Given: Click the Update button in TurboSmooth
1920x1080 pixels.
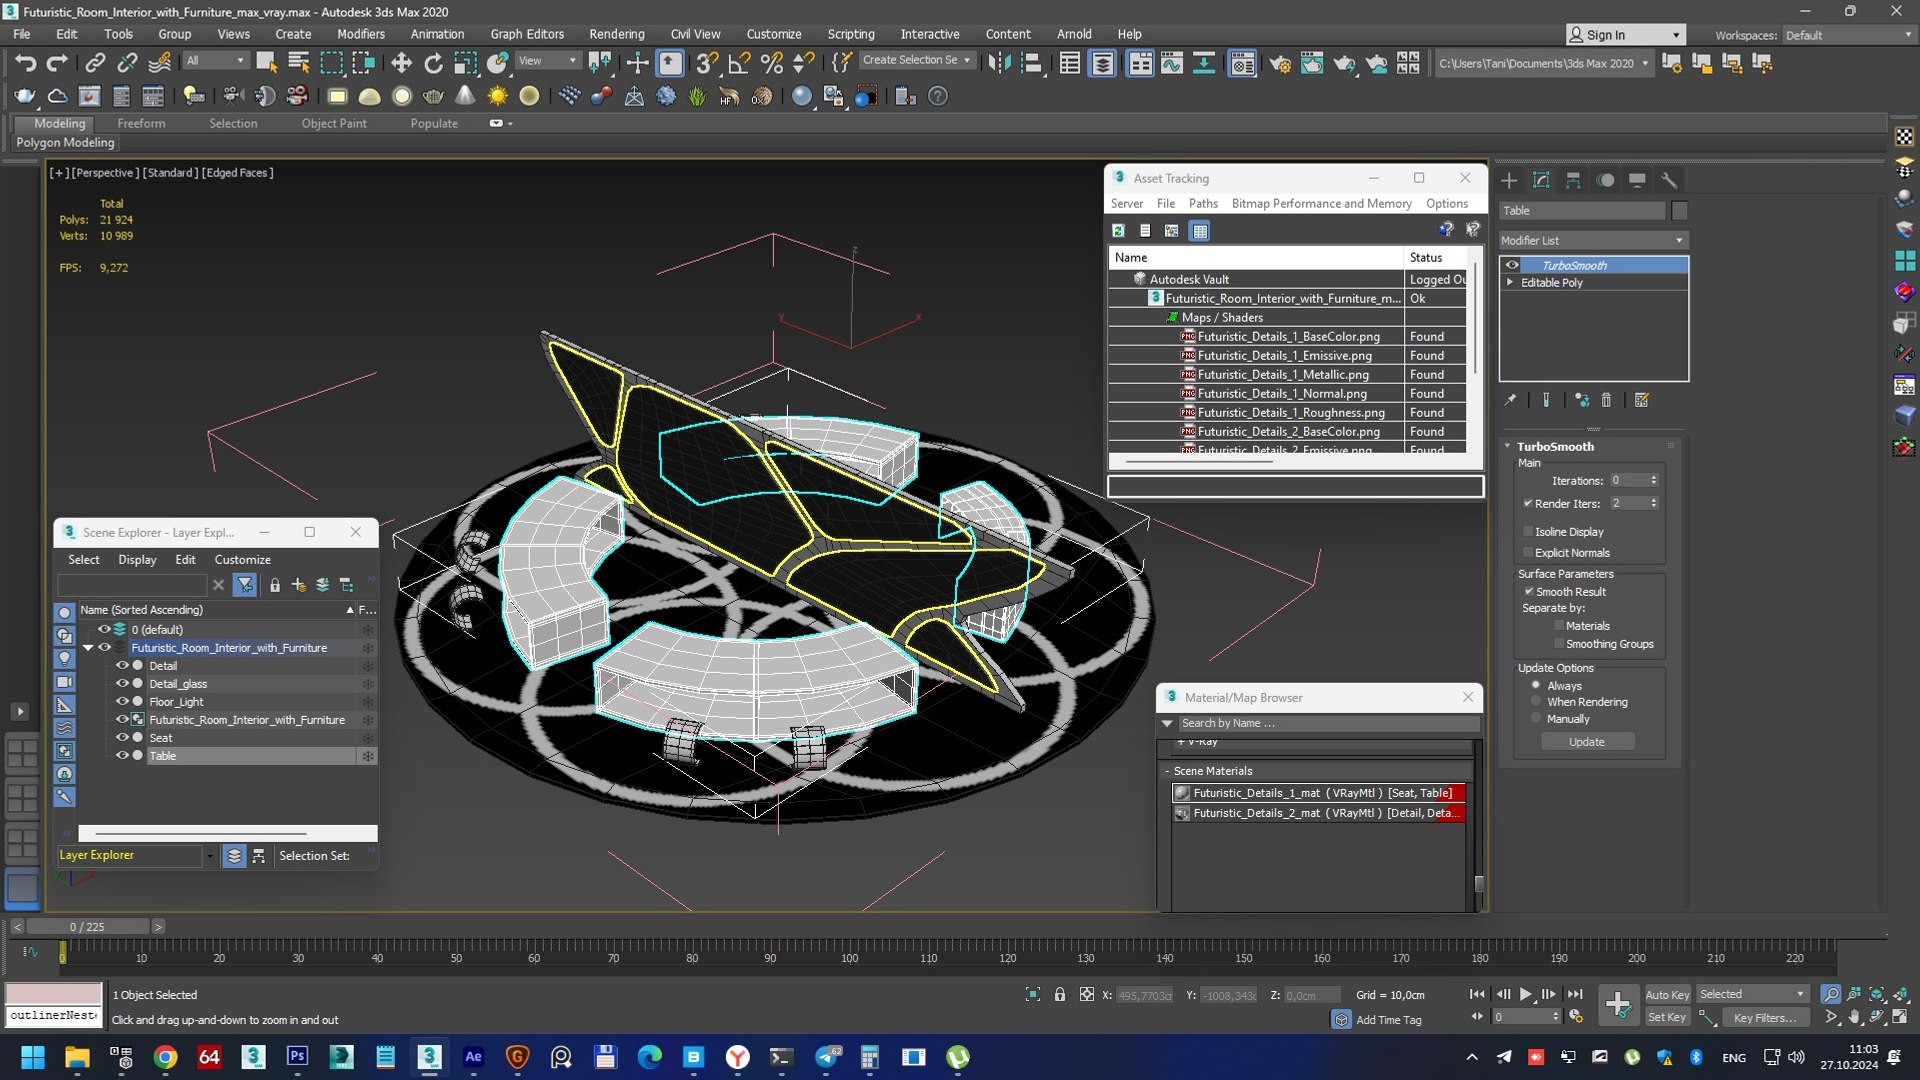Looking at the screenshot, I should [1586, 741].
